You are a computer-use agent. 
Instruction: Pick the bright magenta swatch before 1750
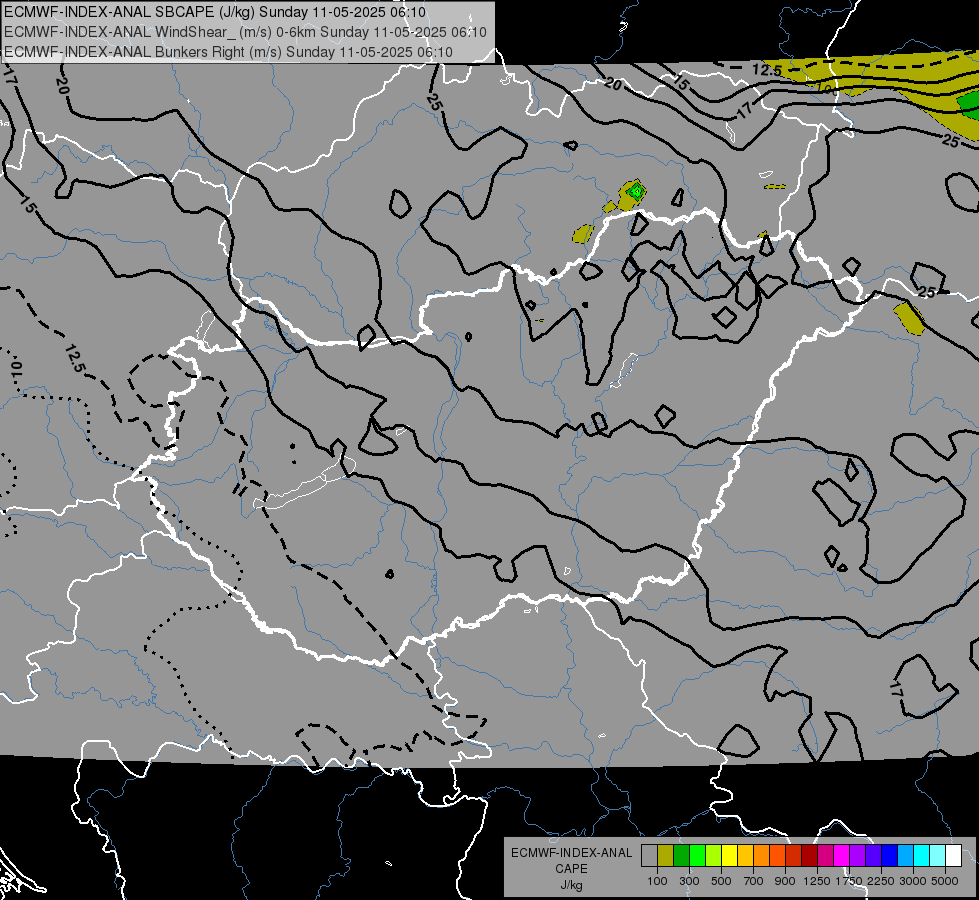[842, 856]
